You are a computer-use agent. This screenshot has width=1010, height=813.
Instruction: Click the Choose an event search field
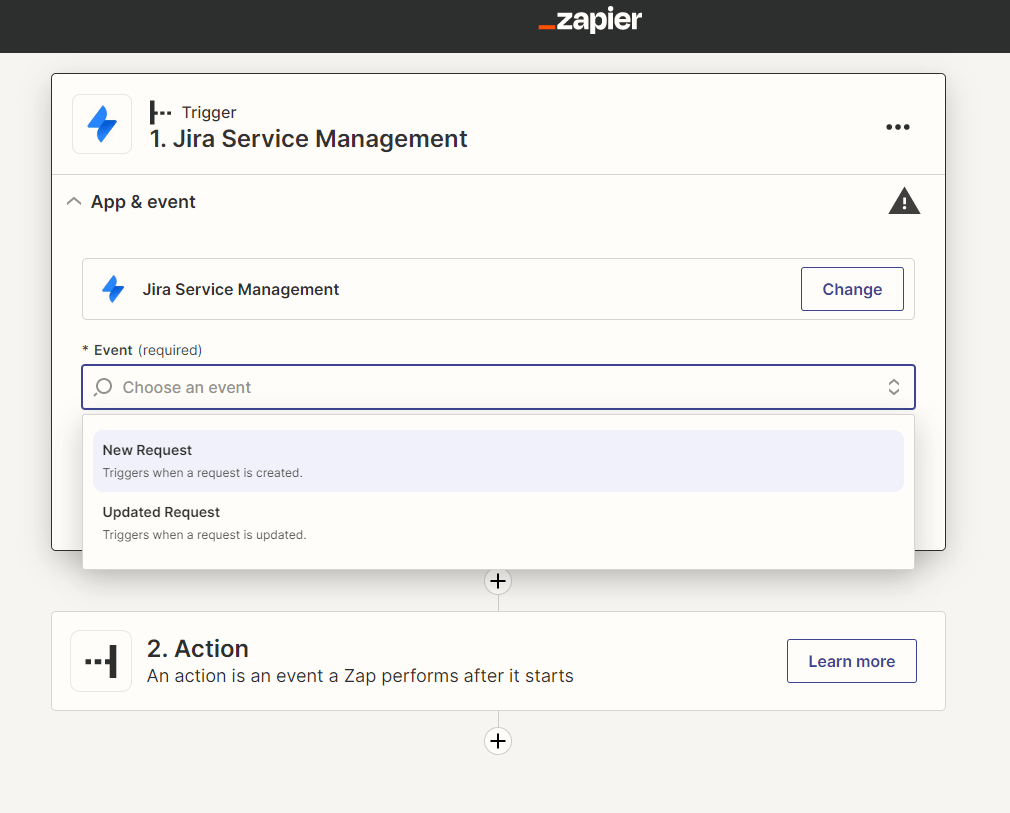point(498,387)
